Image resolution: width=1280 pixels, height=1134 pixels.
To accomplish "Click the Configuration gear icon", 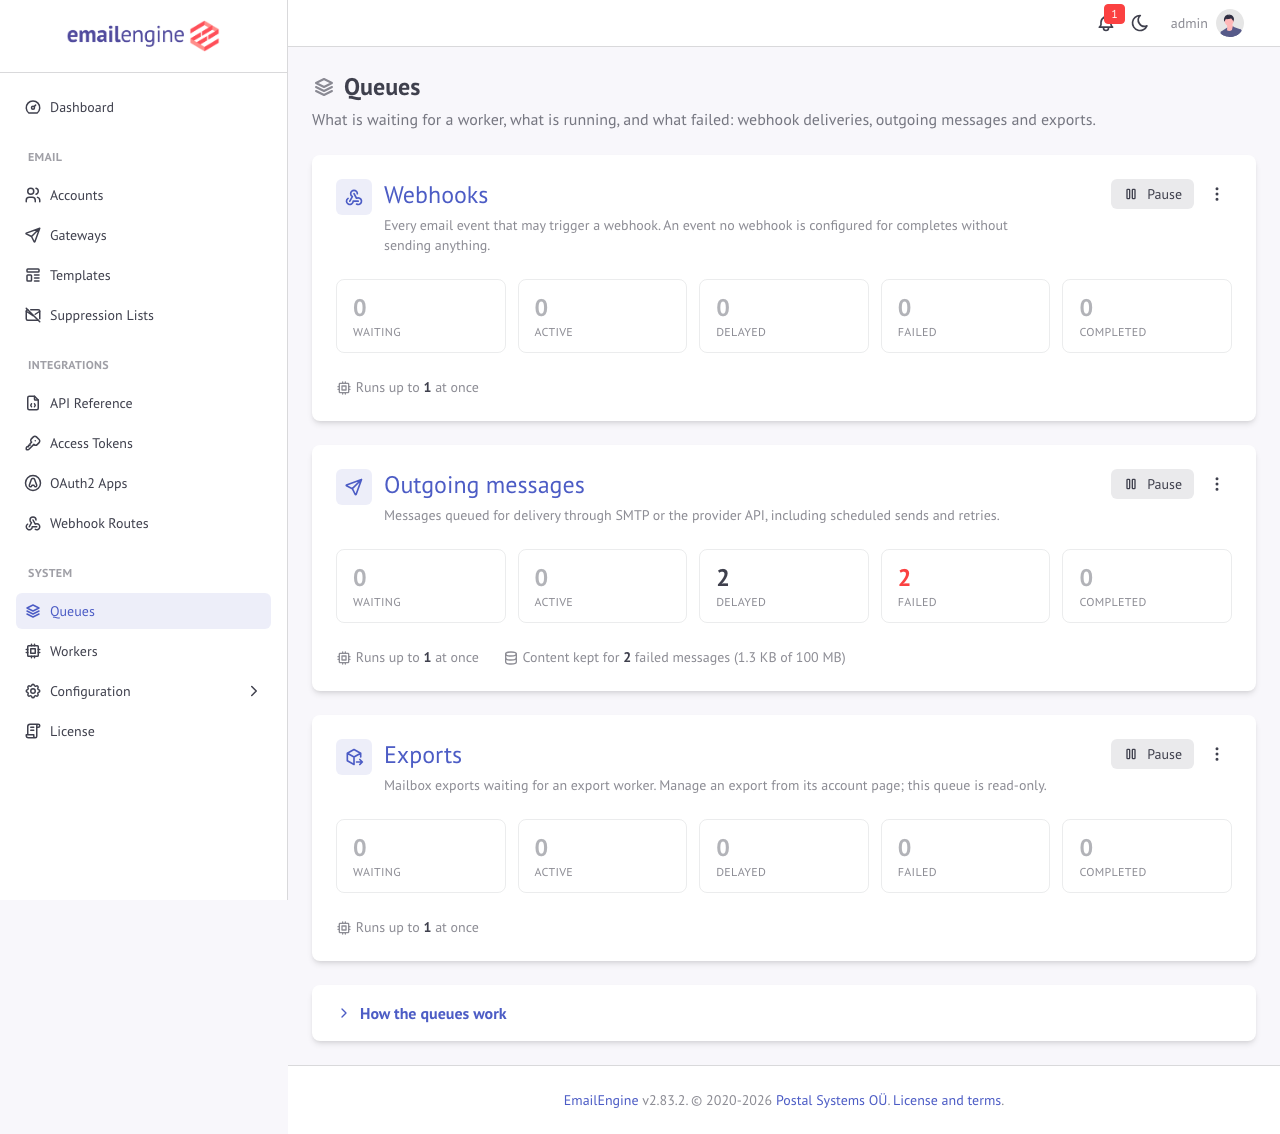I will 33,691.
